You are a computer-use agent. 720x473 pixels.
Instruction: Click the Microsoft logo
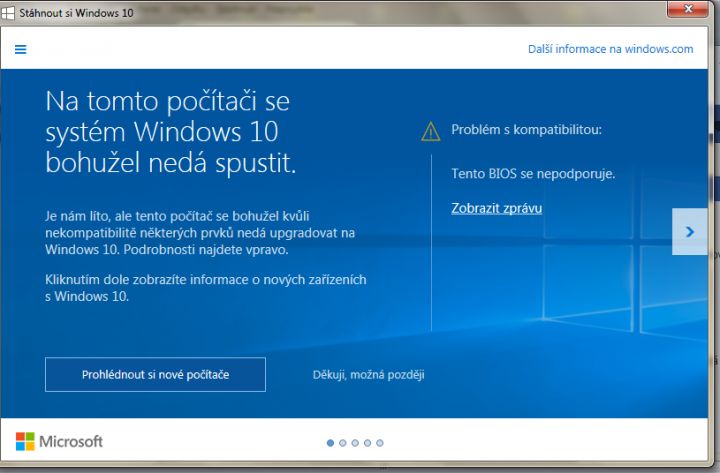coord(59,441)
